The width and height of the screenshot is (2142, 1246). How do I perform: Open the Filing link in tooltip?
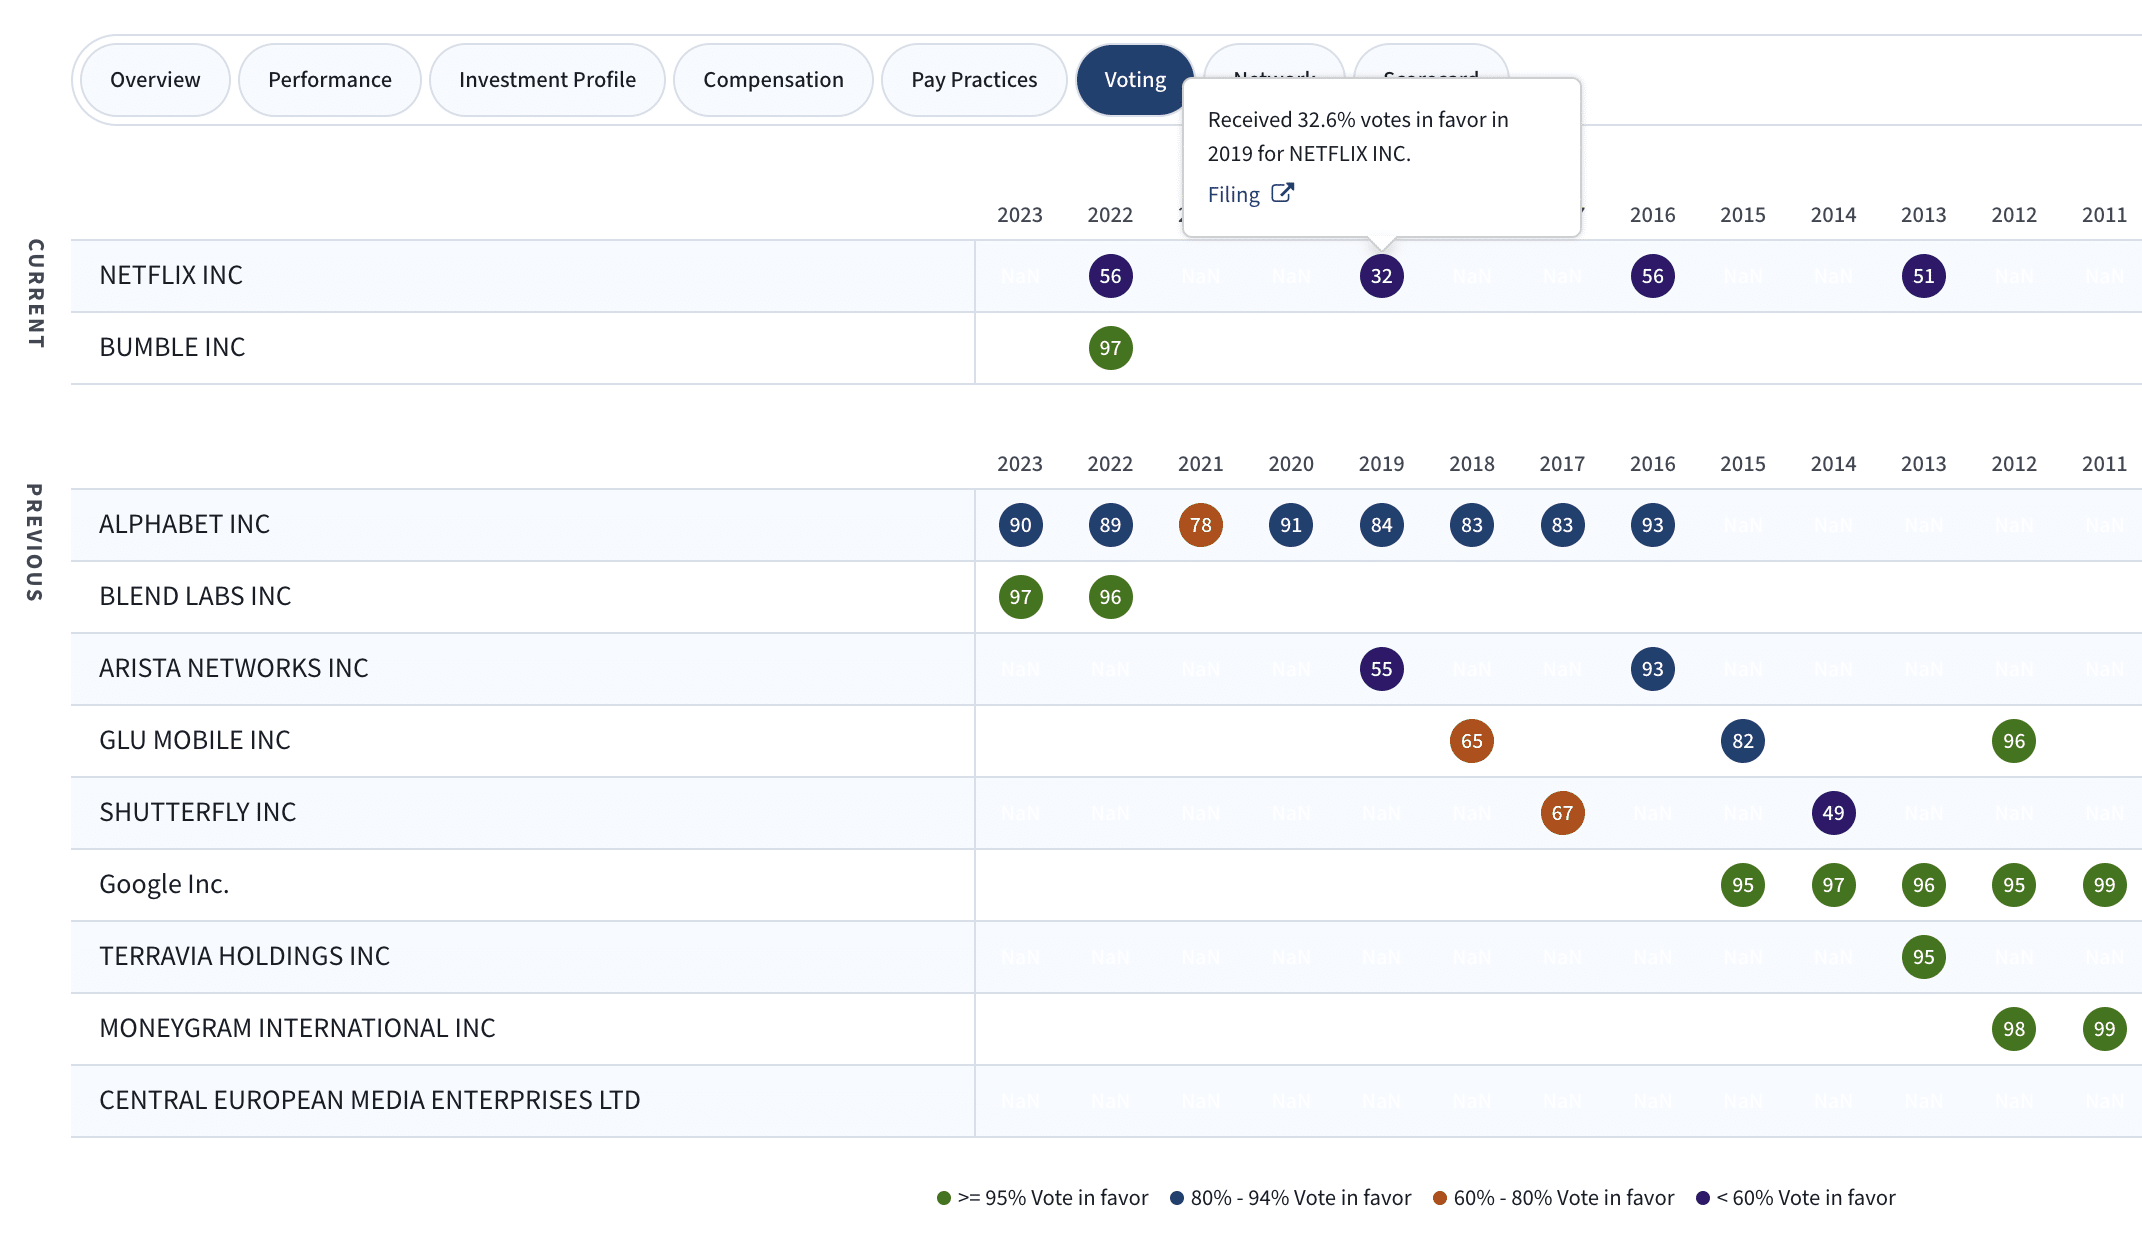1233,194
